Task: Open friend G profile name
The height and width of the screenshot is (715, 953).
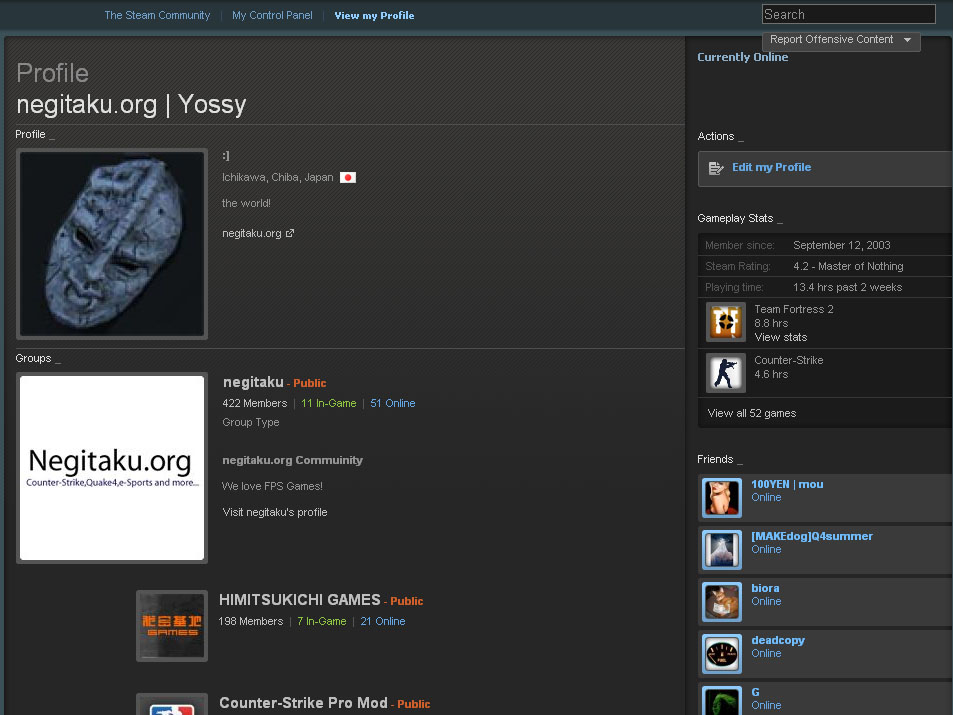Action: point(755,692)
